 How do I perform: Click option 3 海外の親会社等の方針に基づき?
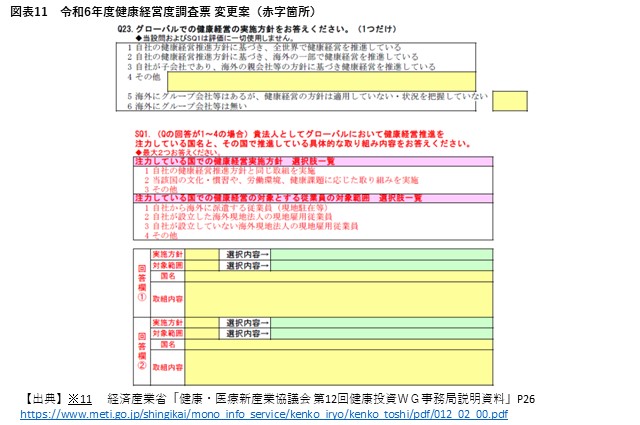pyautogui.click(x=281, y=67)
